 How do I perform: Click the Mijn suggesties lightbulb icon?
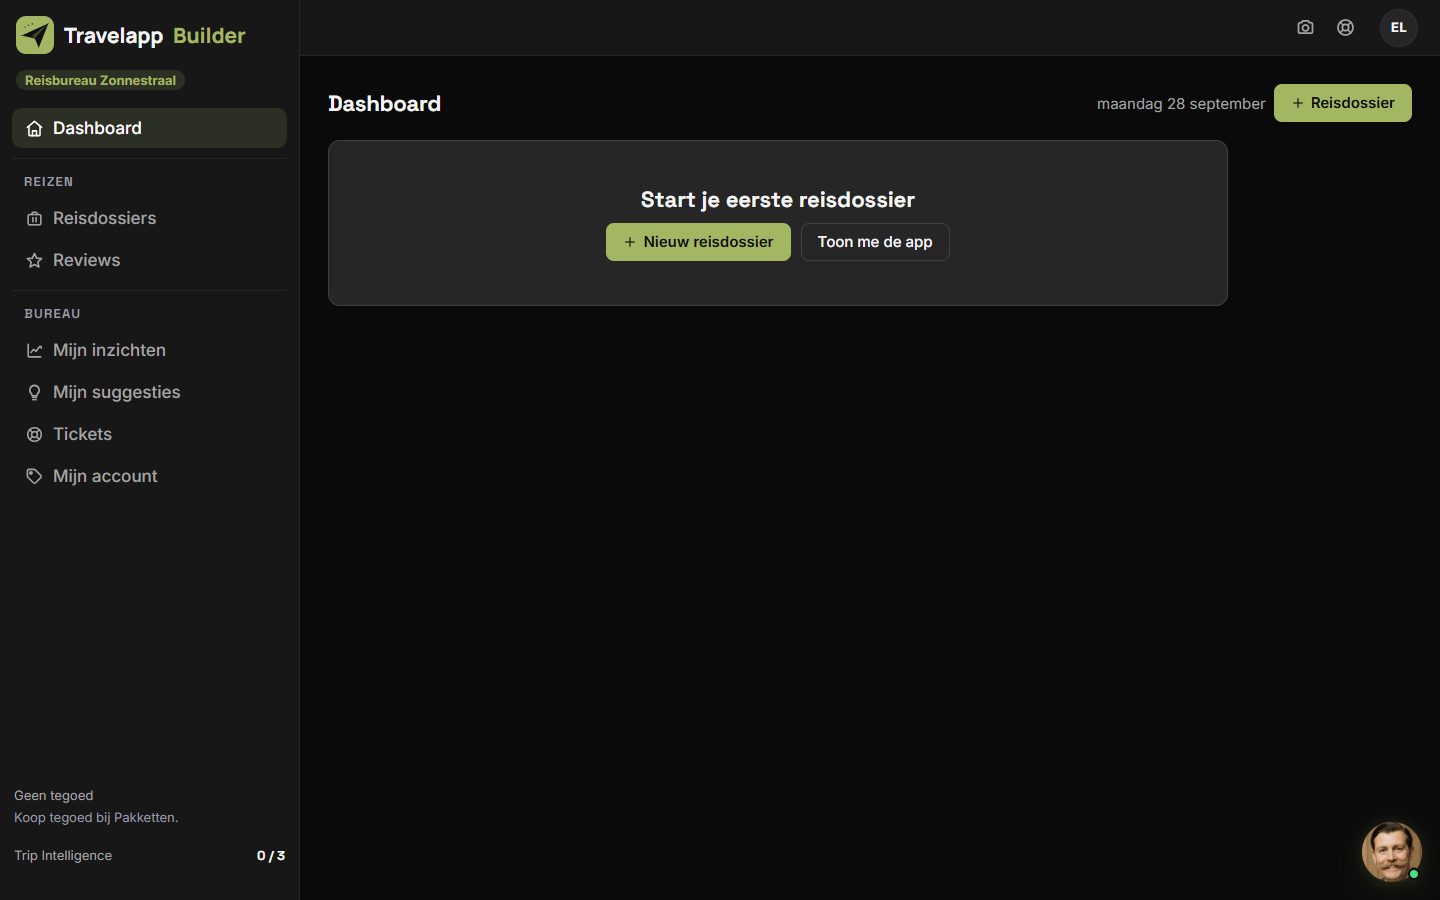coord(34,393)
